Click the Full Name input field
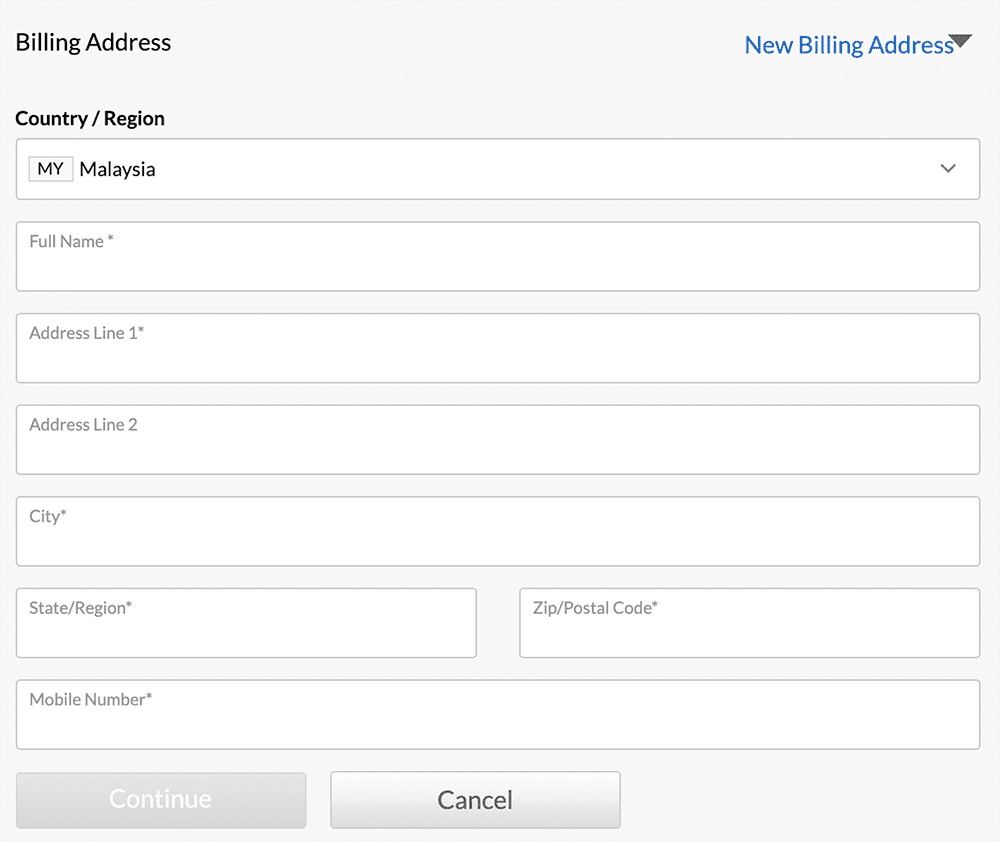 pyautogui.click(x=497, y=256)
